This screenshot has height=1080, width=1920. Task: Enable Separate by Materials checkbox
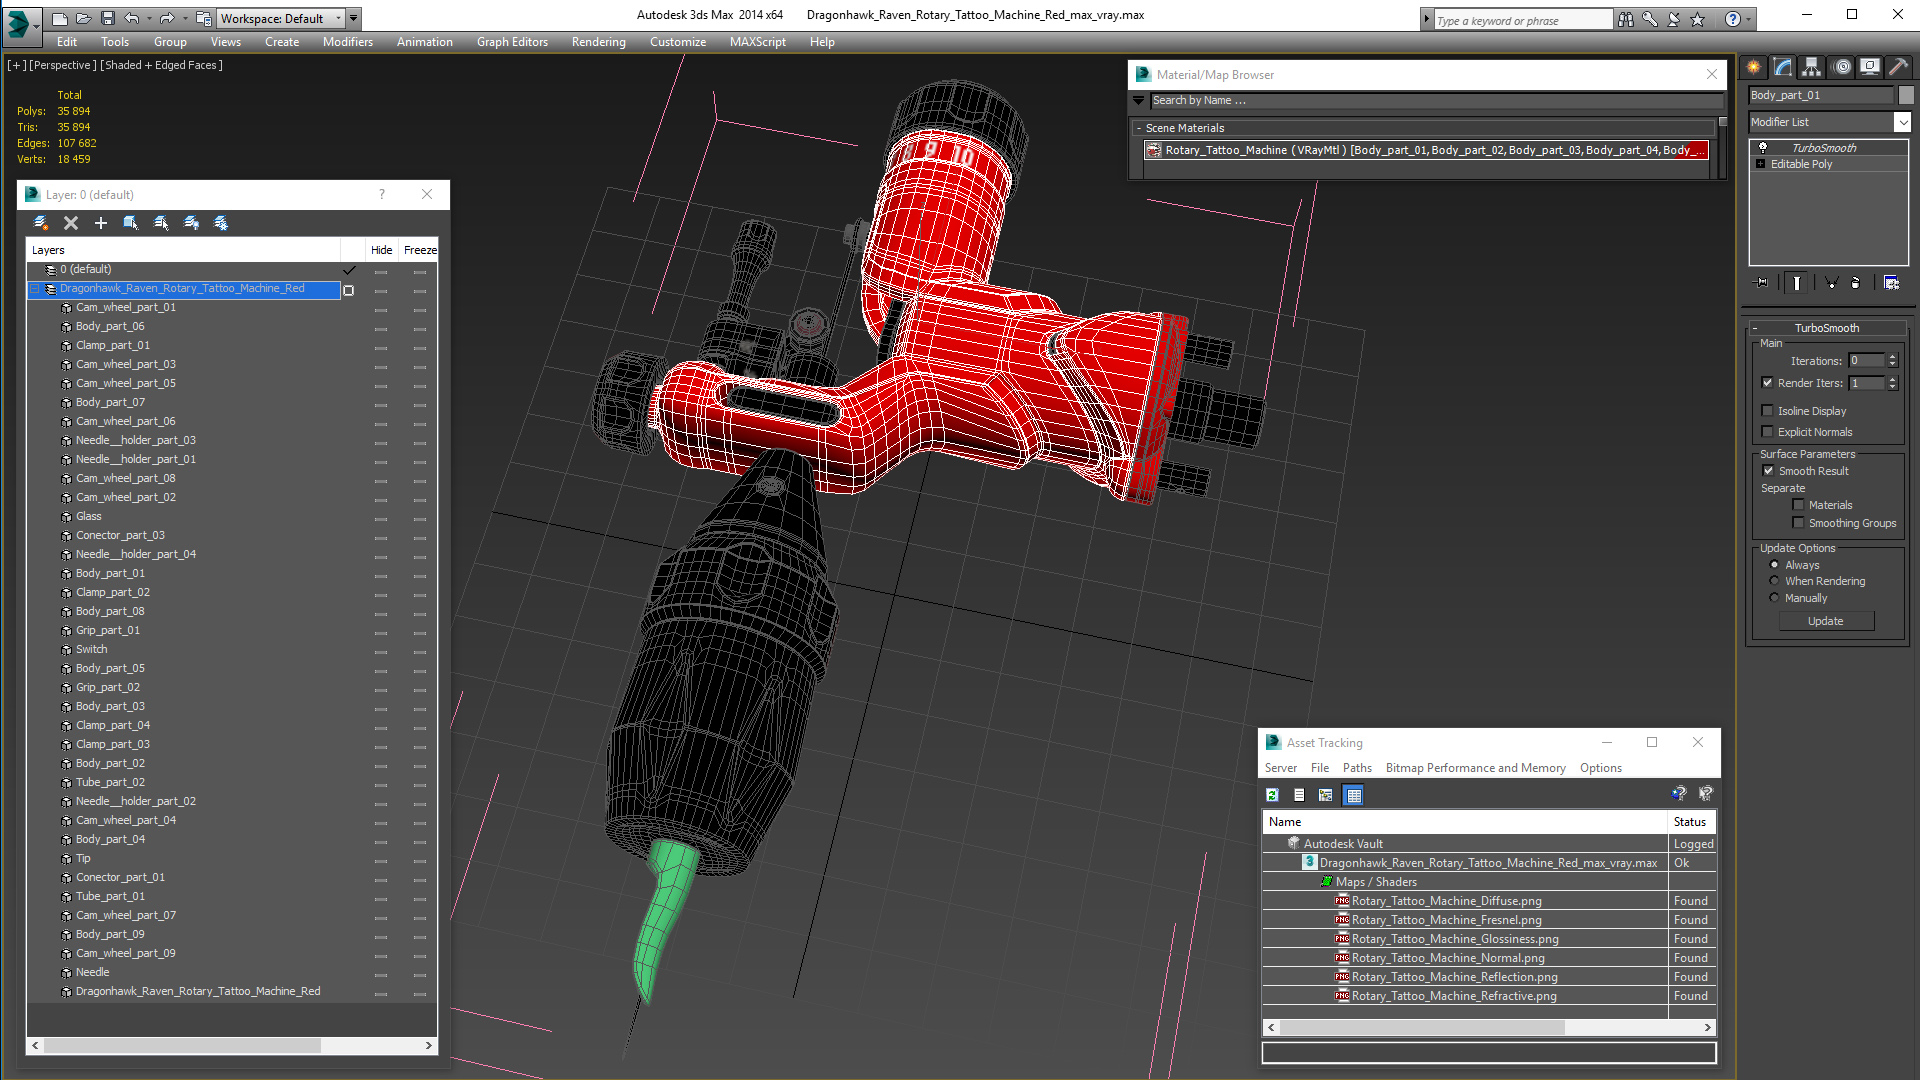1798,505
